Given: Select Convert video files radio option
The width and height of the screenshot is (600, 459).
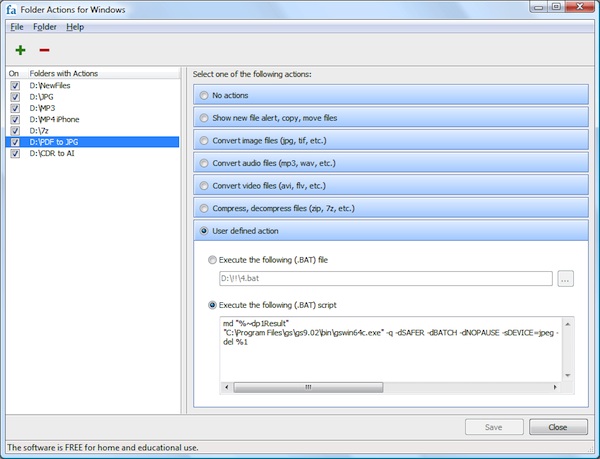Looking at the screenshot, I should tap(204, 186).
